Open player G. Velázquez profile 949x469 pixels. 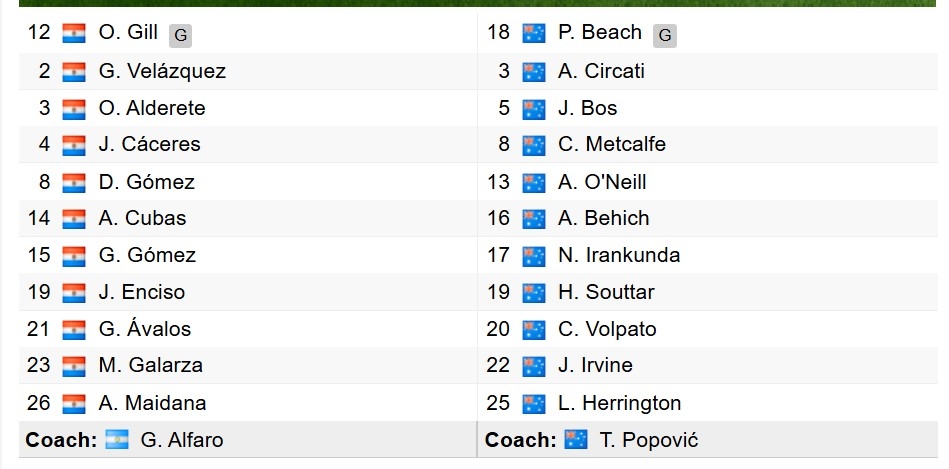tap(162, 71)
